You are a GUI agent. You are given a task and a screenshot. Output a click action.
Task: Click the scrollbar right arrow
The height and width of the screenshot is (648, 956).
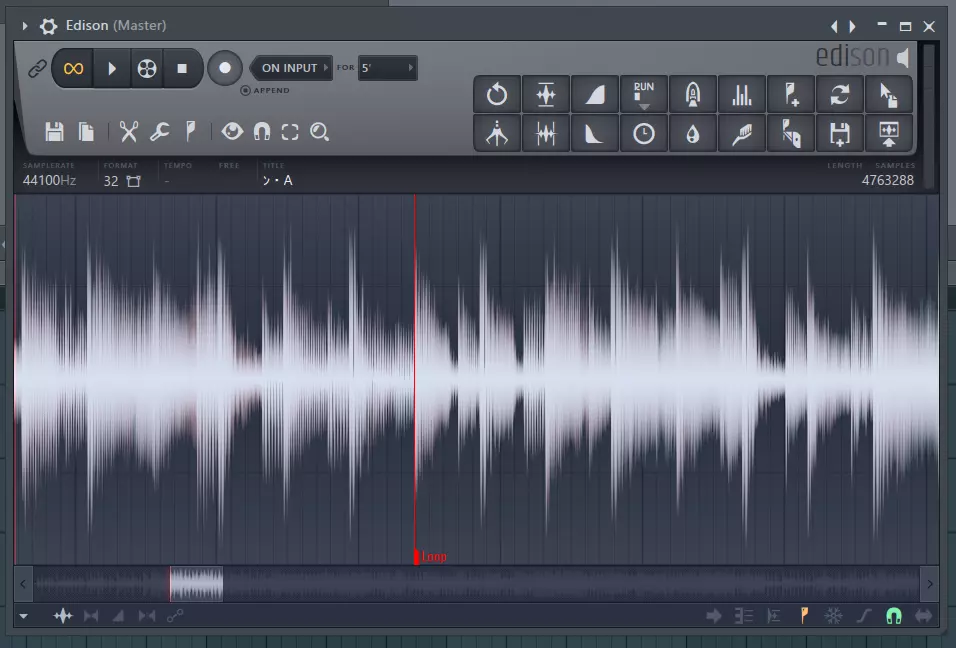tap(930, 584)
